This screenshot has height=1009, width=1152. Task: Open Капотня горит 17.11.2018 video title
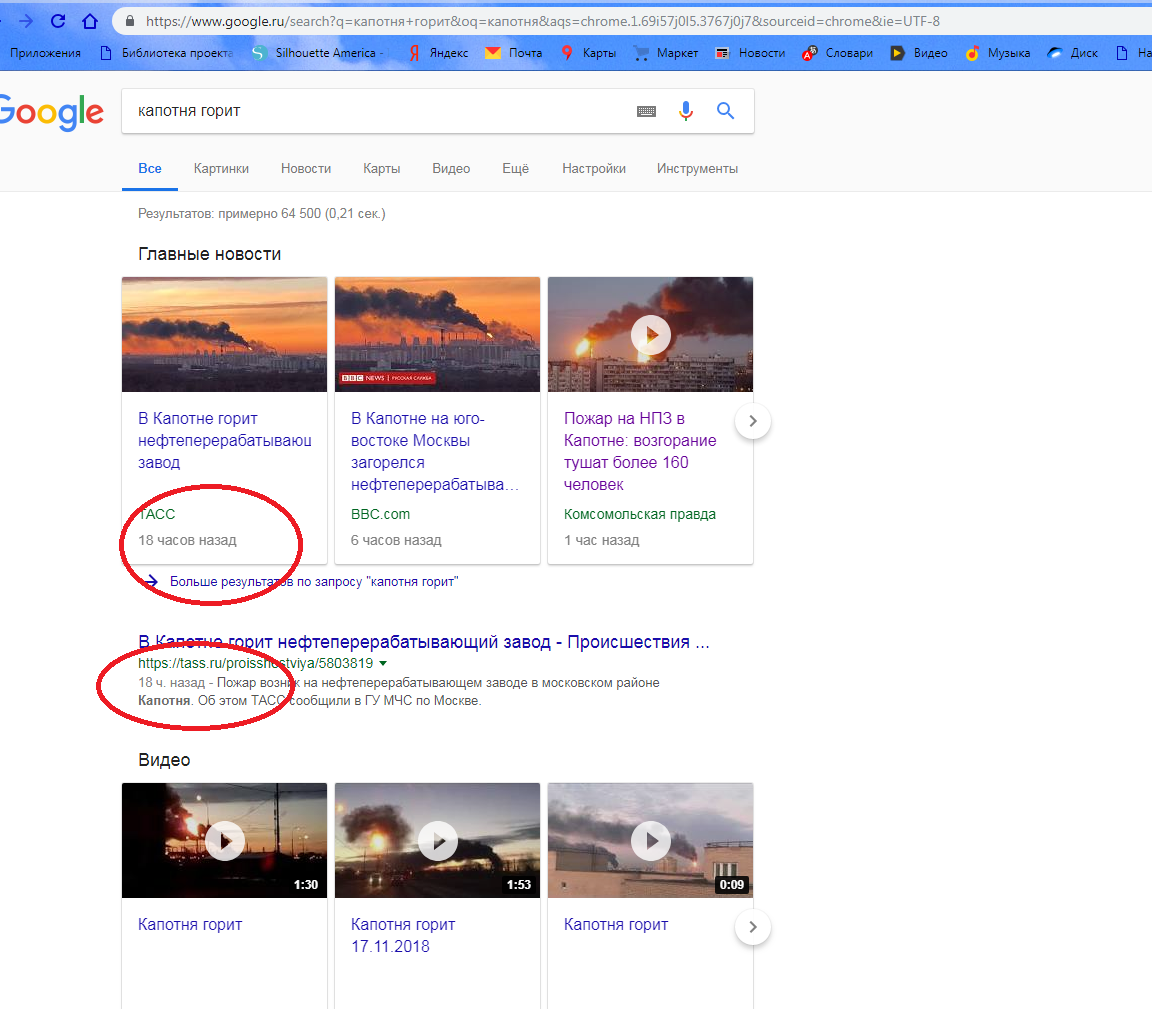click(403, 935)
